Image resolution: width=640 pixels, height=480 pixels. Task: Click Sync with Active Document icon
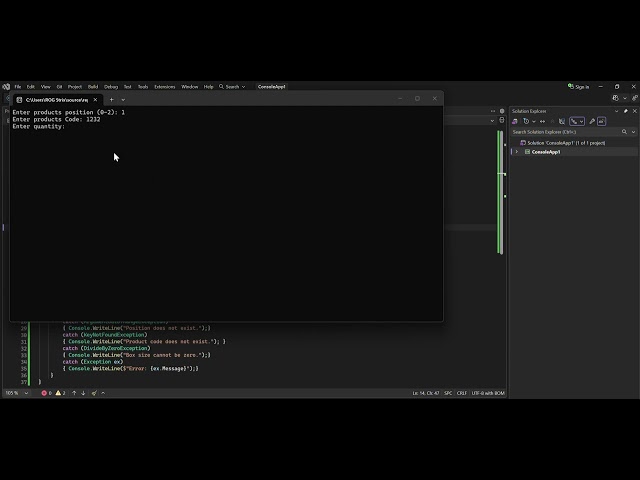click(542, 121)
